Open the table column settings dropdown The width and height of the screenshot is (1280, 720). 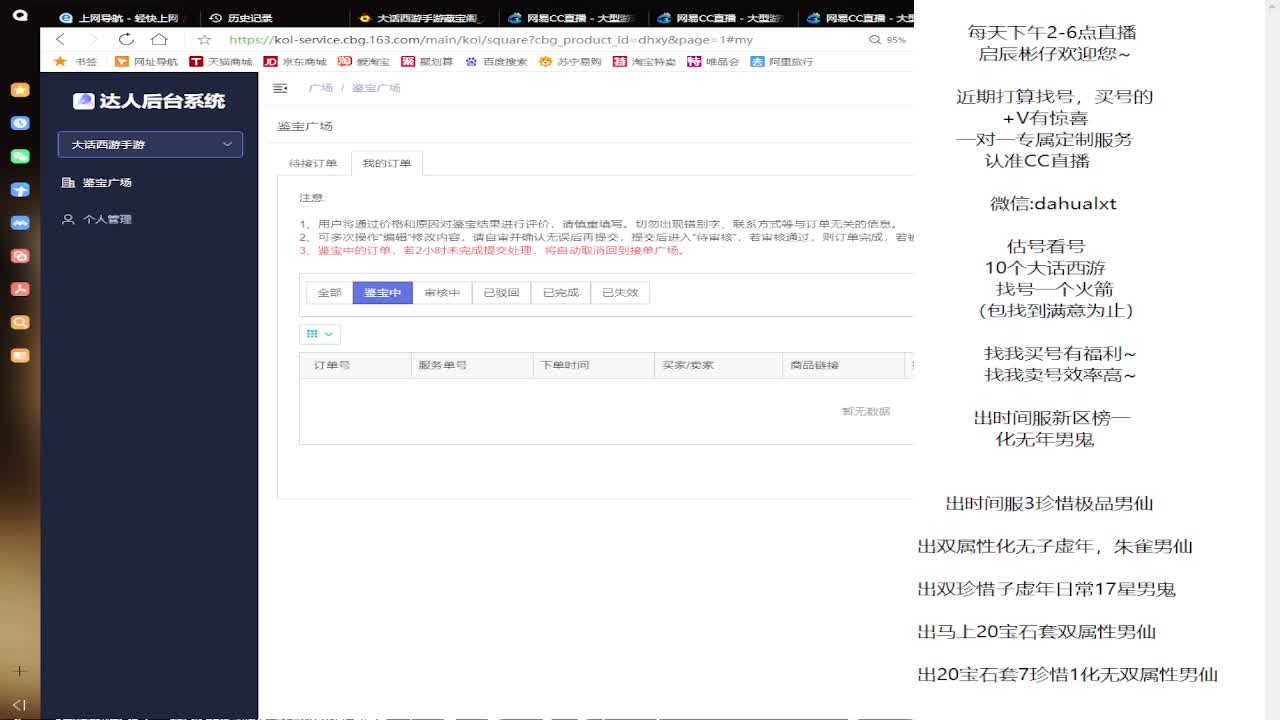(x=319, y=334)
